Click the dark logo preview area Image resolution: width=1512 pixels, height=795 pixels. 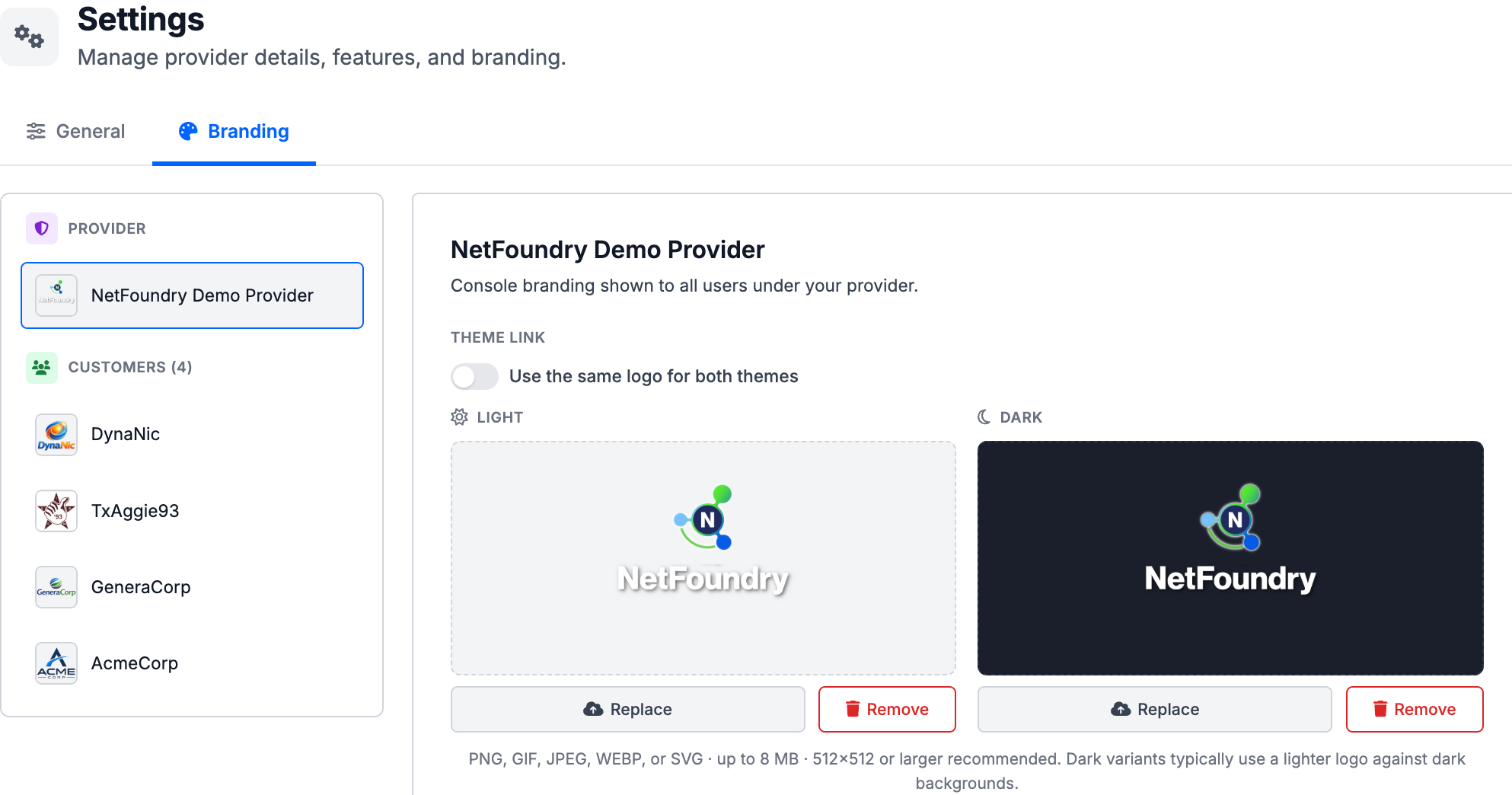pyautogui.click(x=1230, y=558)
